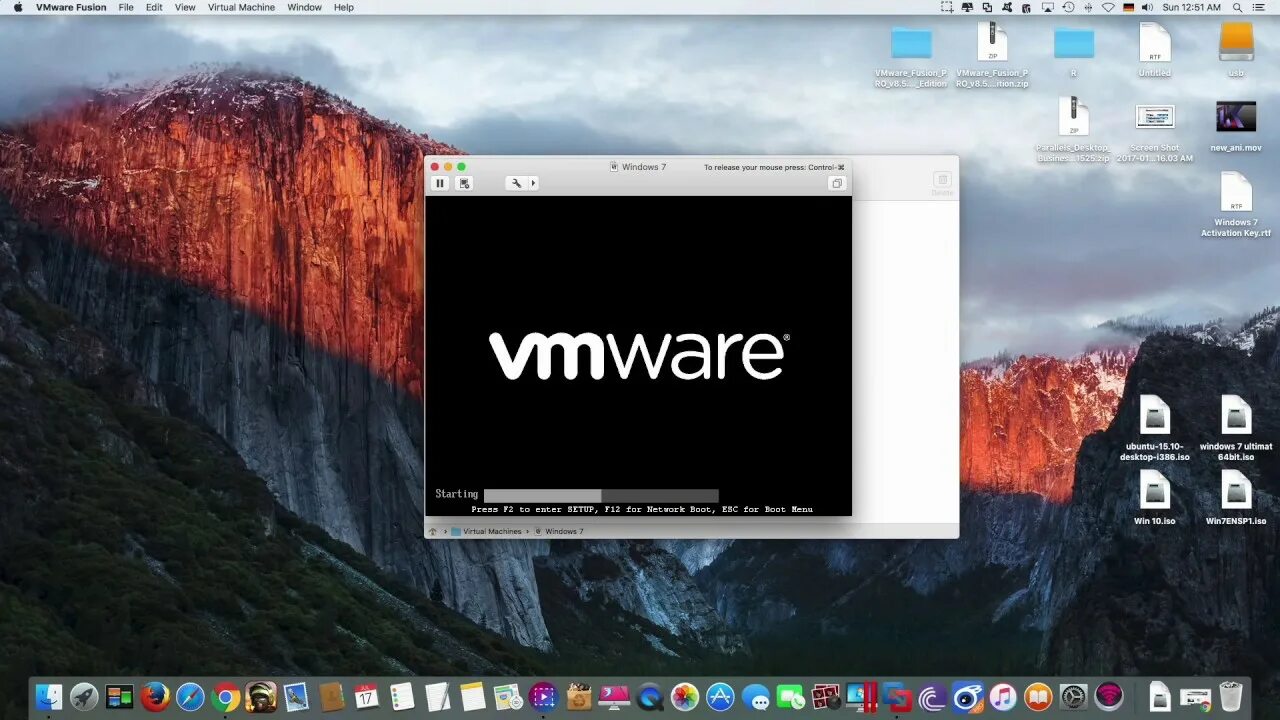Open the Window menu in menu bar
Screen dimensions: 1280x720
pos(304,7)
